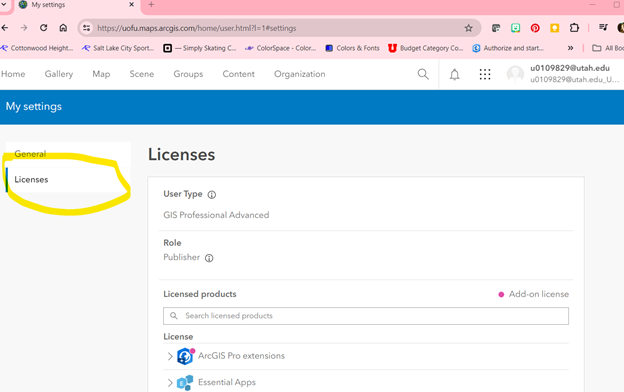The image size is (624, 392).
Task: Open the Cottonwood Heights bookmark
Action: pyautogui.click(x=37, y=48)
